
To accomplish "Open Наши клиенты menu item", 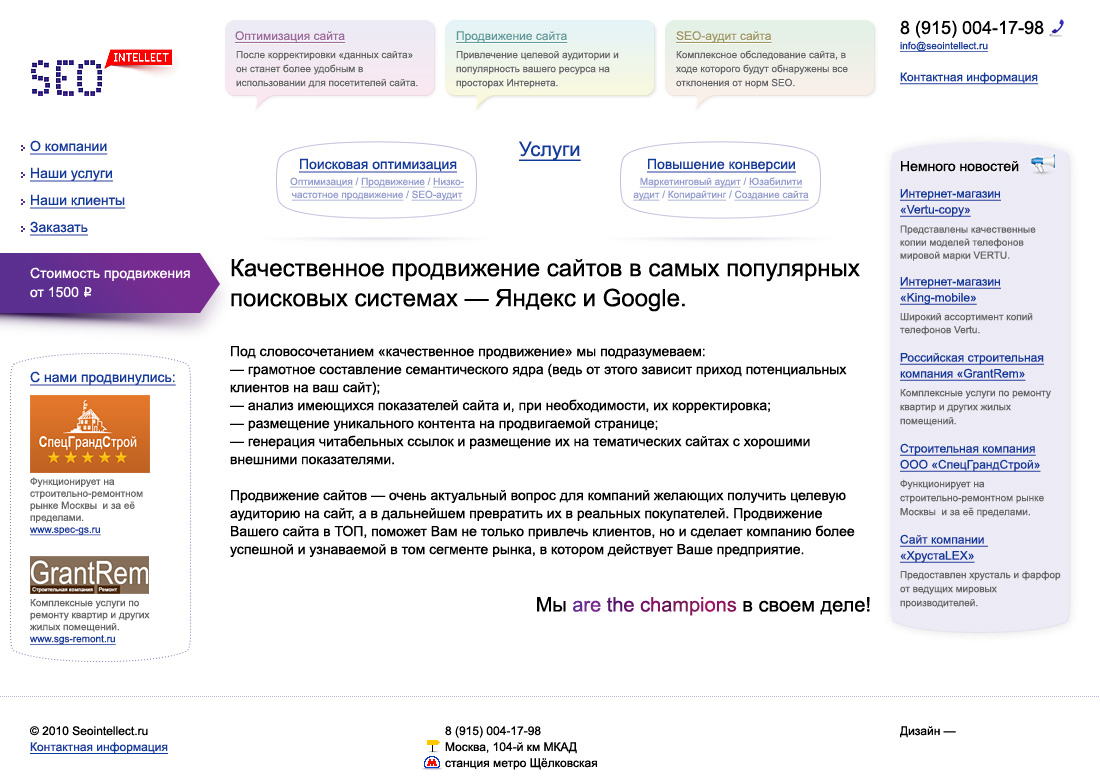I will pyautogui.click(x=77, y=201).
